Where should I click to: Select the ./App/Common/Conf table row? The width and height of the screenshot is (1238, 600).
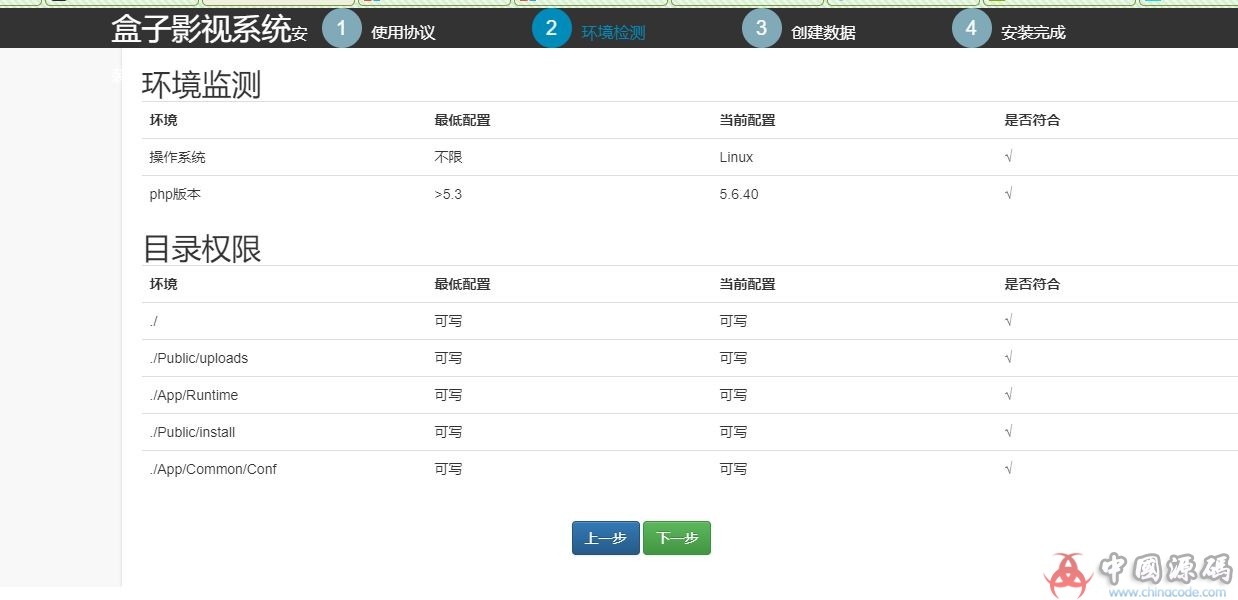click(x=212, y=468)
